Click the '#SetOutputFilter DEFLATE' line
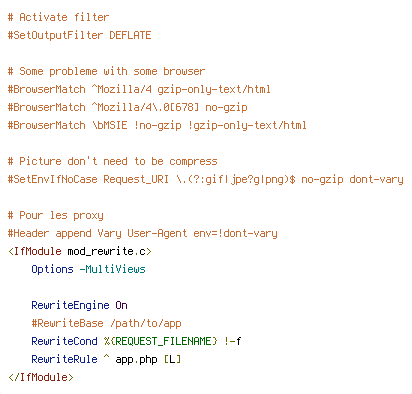 [79, 35]
